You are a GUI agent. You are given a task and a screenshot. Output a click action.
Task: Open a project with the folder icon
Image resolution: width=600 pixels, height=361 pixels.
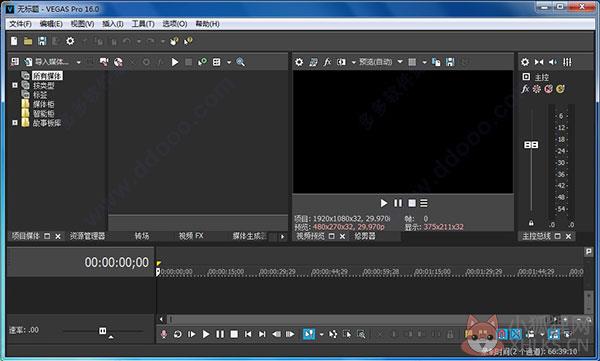point(28,41)
